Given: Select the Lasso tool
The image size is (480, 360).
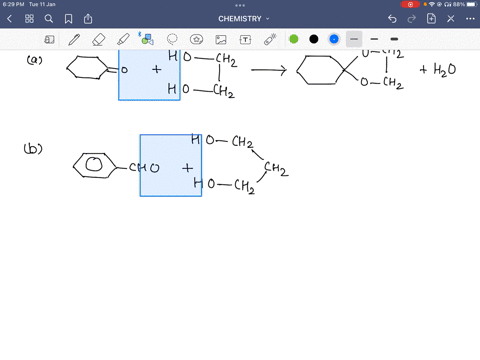Looking at the screenshot, I should click(x=172, y=39).
